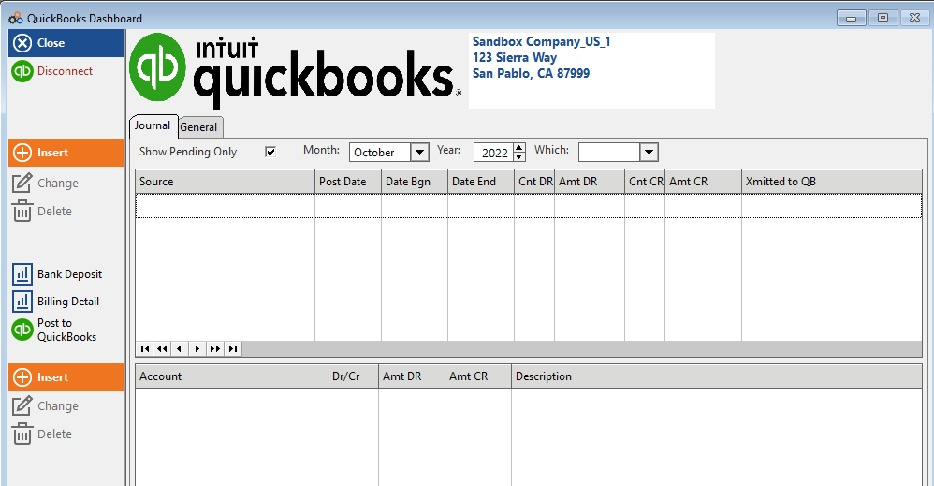Viewport: 934px width, 486px height.
Task: Click the journal grid's Amt DR column header
Action: (590, 182)
